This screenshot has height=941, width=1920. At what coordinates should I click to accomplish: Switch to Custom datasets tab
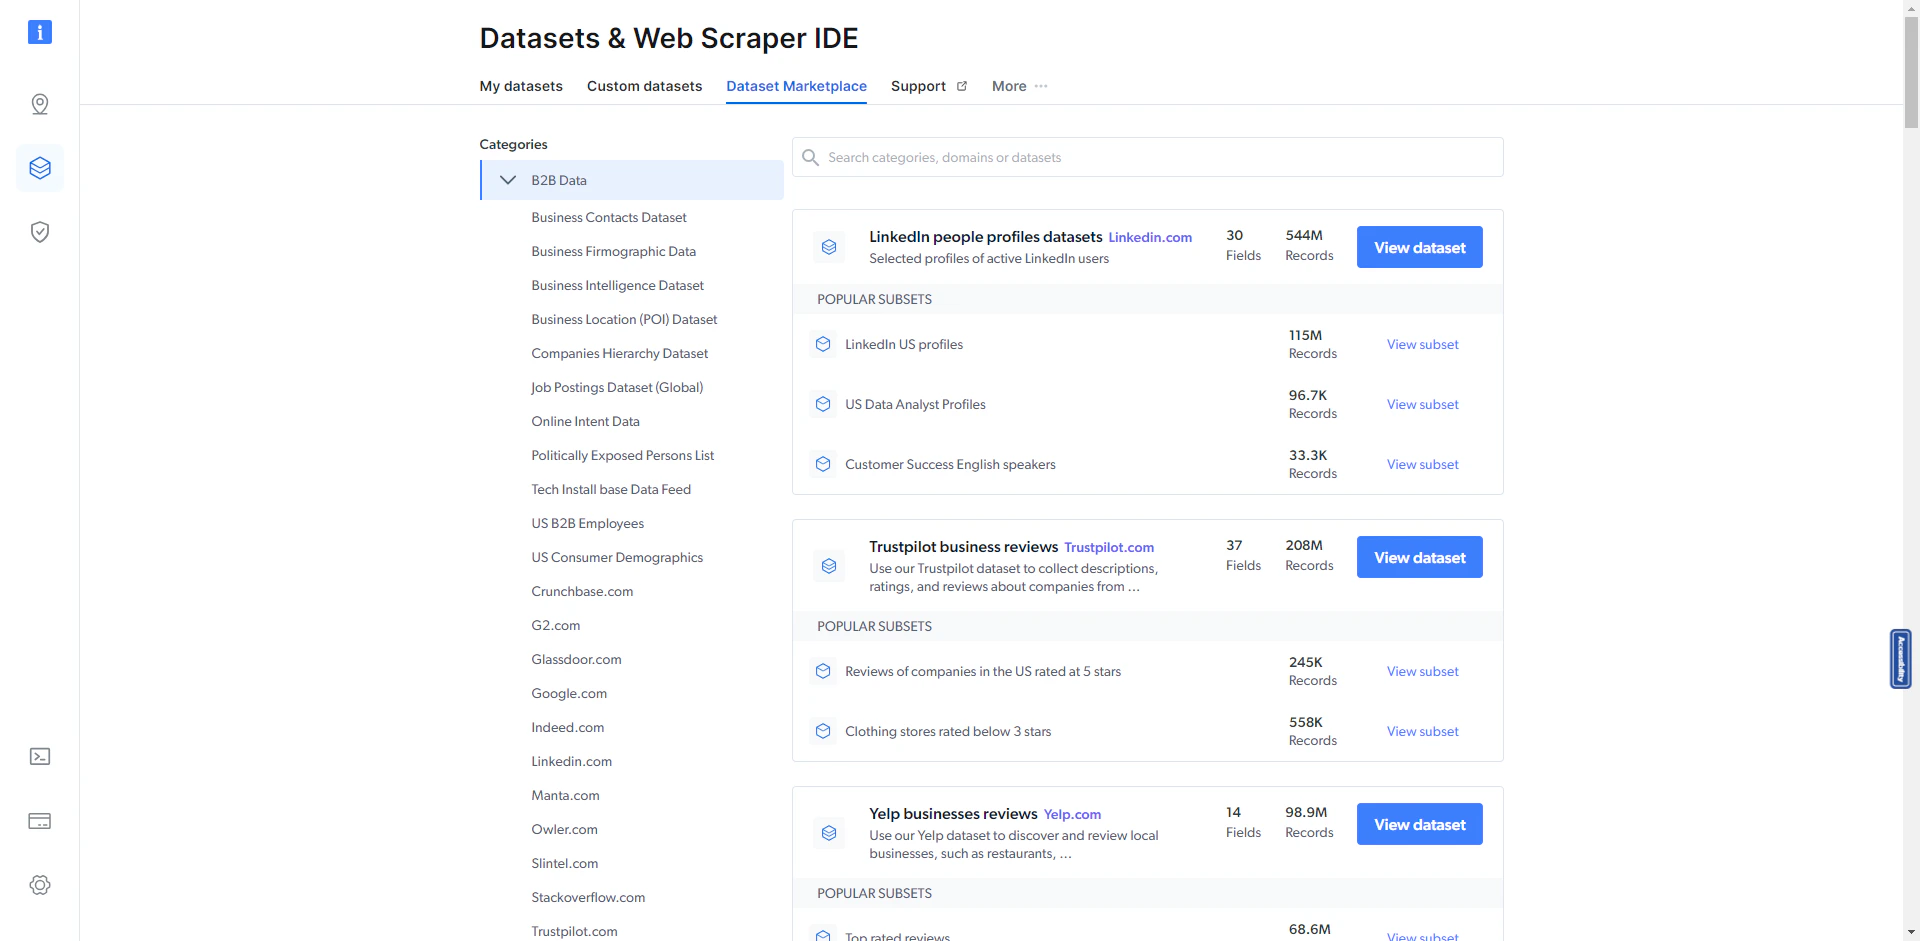point(644,86)
